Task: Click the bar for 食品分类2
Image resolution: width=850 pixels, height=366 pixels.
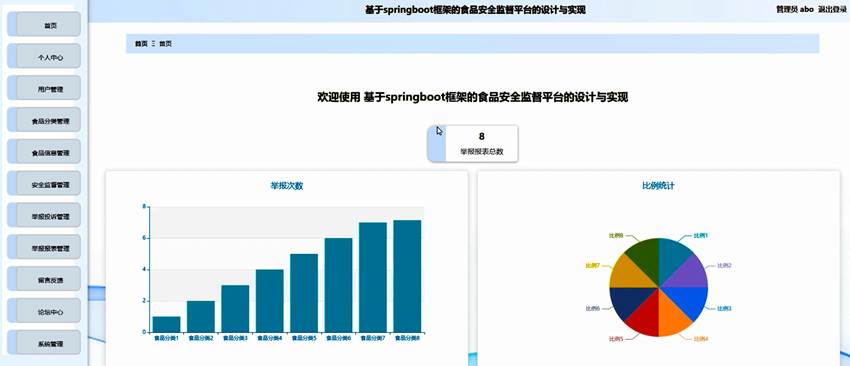Action: point(201,316)
